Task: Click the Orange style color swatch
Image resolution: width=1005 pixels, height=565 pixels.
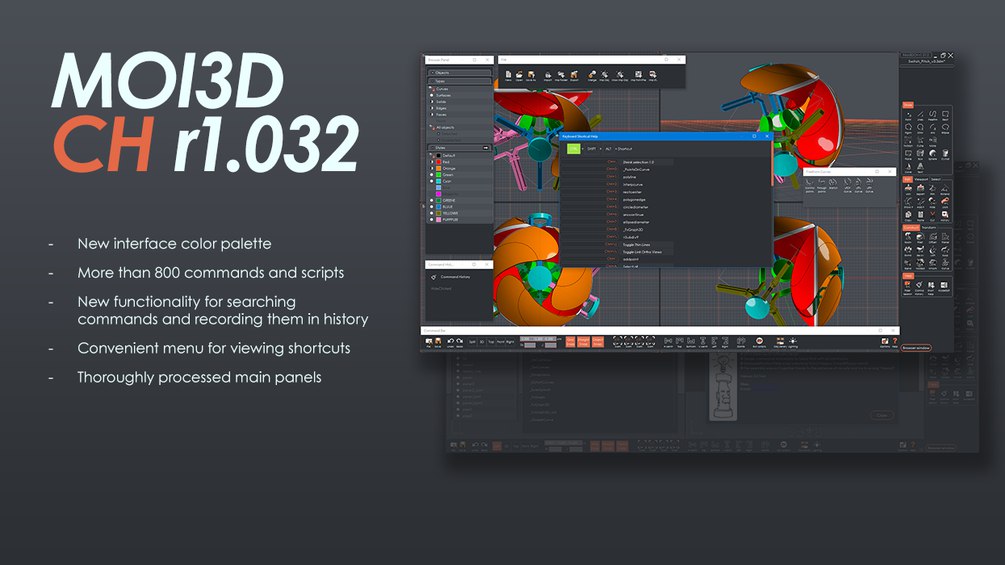Action: click(438, 168)
